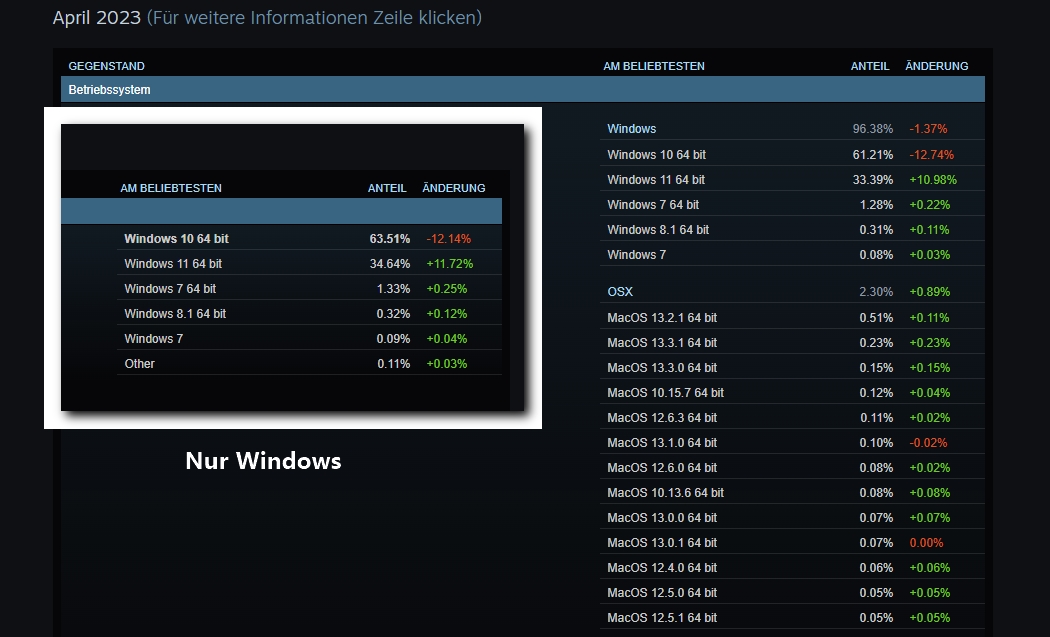Screen dimensions: 1050x637
Task: Select the MacOS 12.5.0 64 bit label
Action: tap(662, 593)
